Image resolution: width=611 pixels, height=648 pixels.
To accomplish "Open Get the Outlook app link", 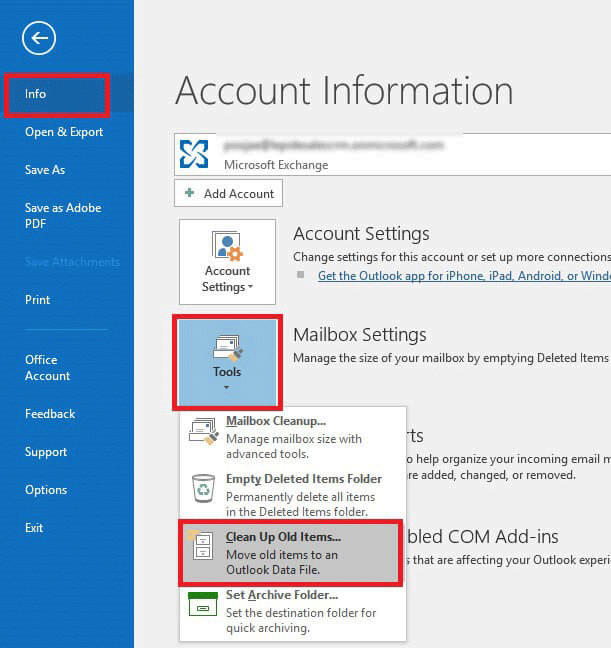I will pyautogui.click(x=464, y=276).
